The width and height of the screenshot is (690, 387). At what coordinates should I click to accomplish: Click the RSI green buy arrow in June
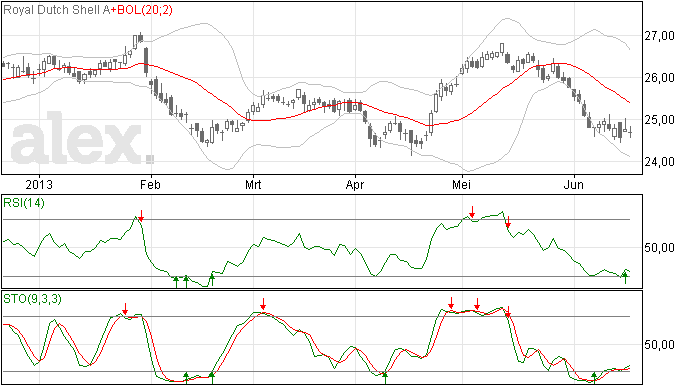pos(625,278)
